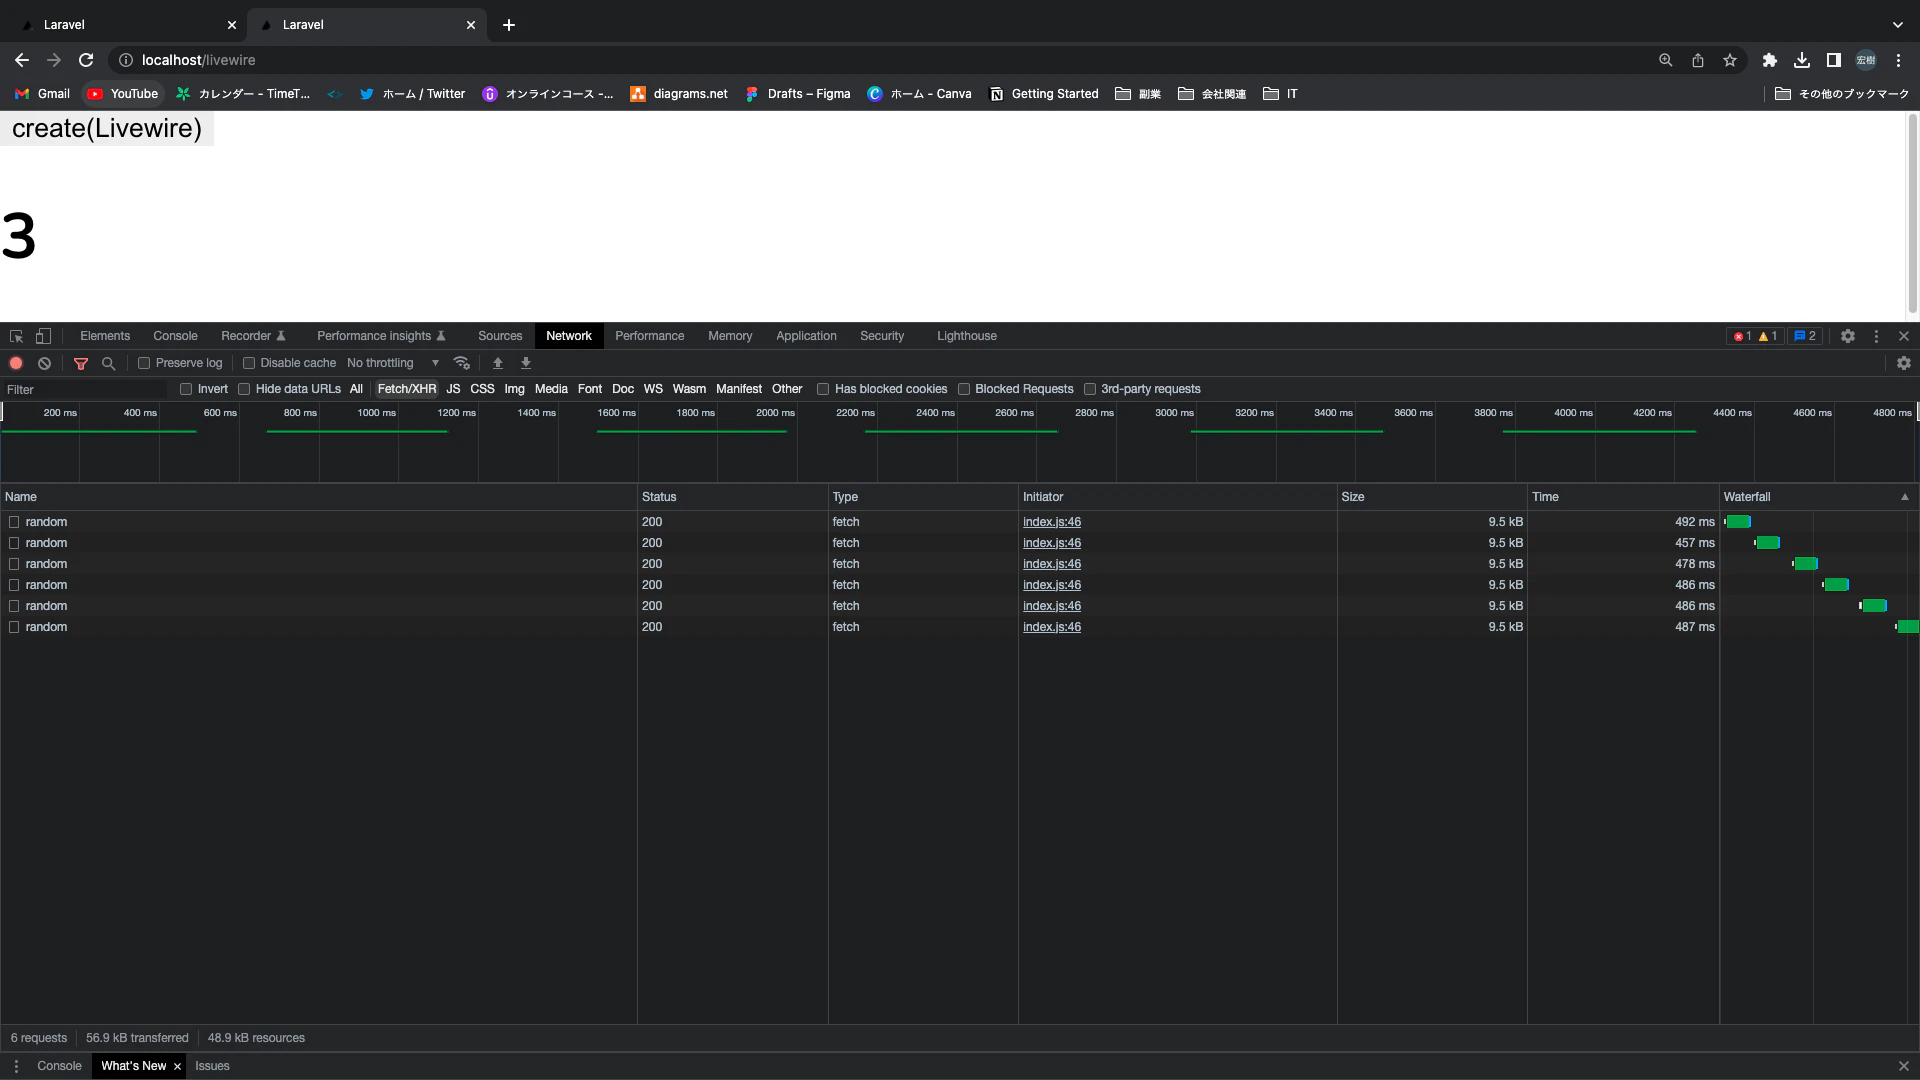Open the browser extensions puzzle icon
The width and height of the screenshot is (1920, 1080).
point(1770,60)
